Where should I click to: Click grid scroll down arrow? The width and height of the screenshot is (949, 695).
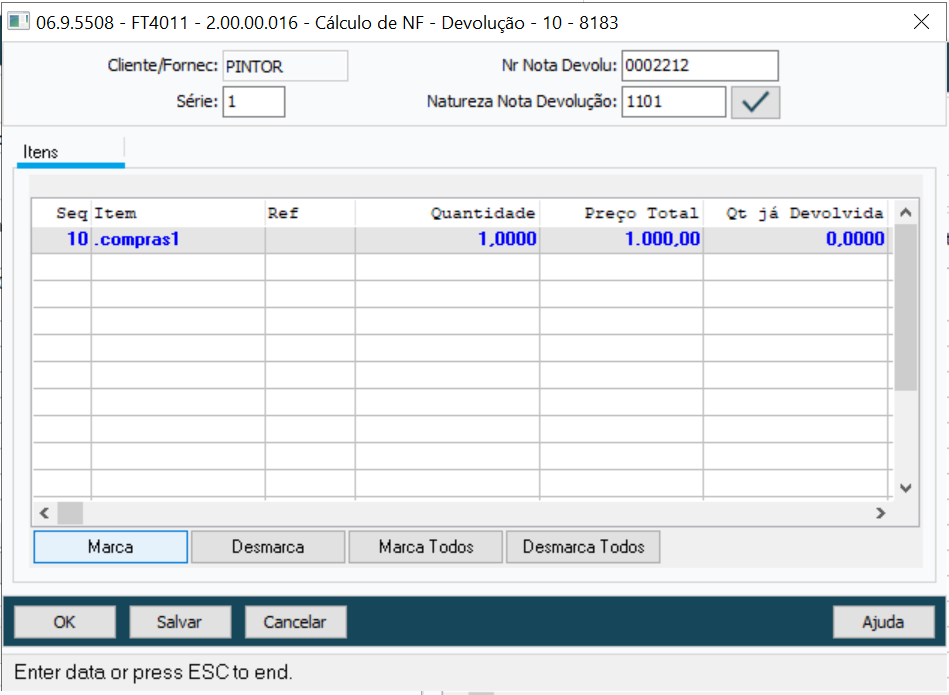tap(905, 487)
